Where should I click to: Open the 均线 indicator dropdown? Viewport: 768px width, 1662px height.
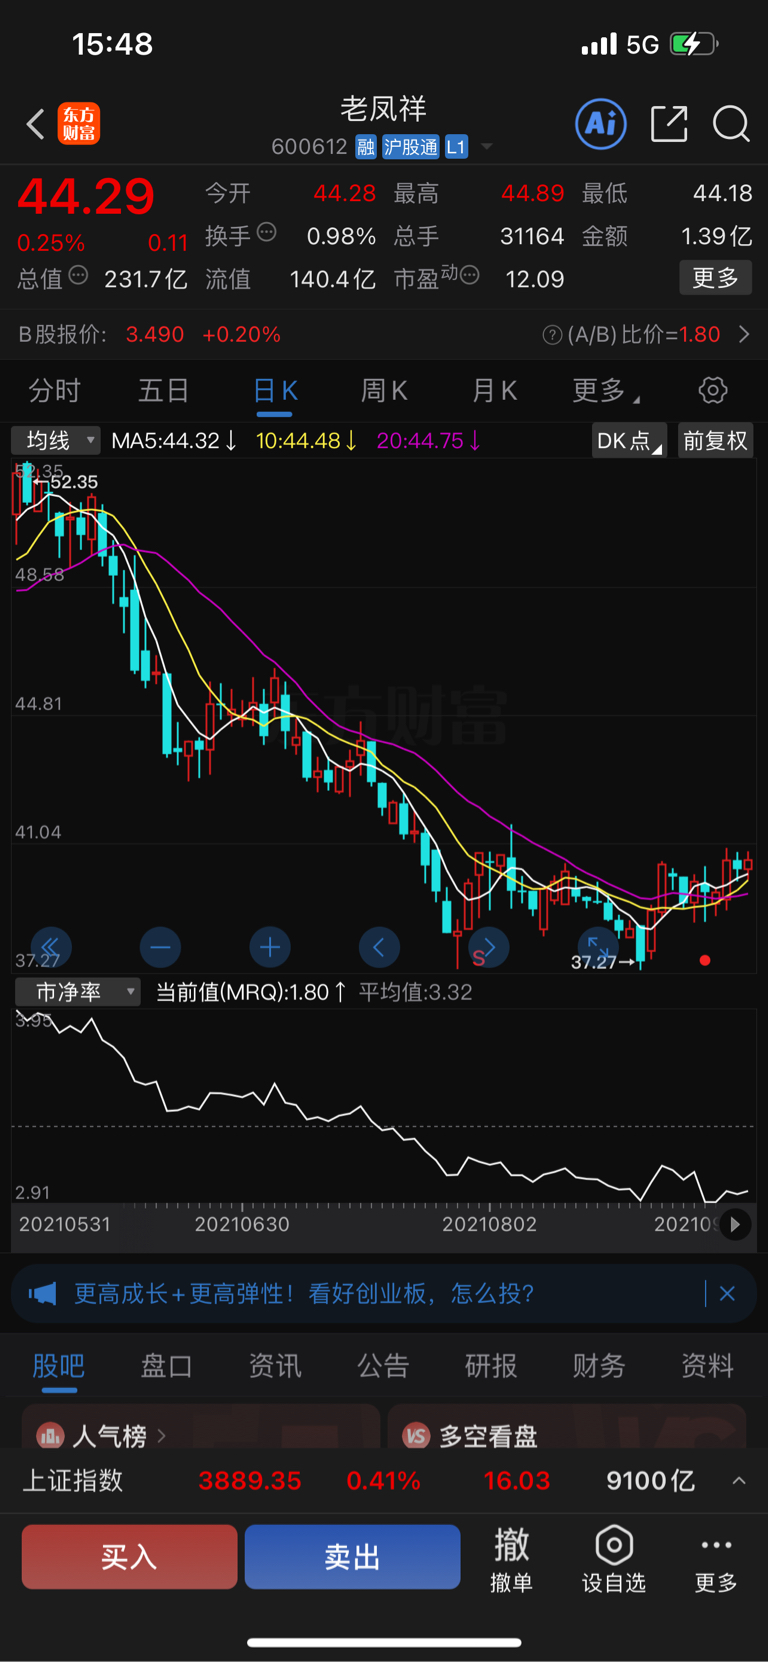click(56, 440)
